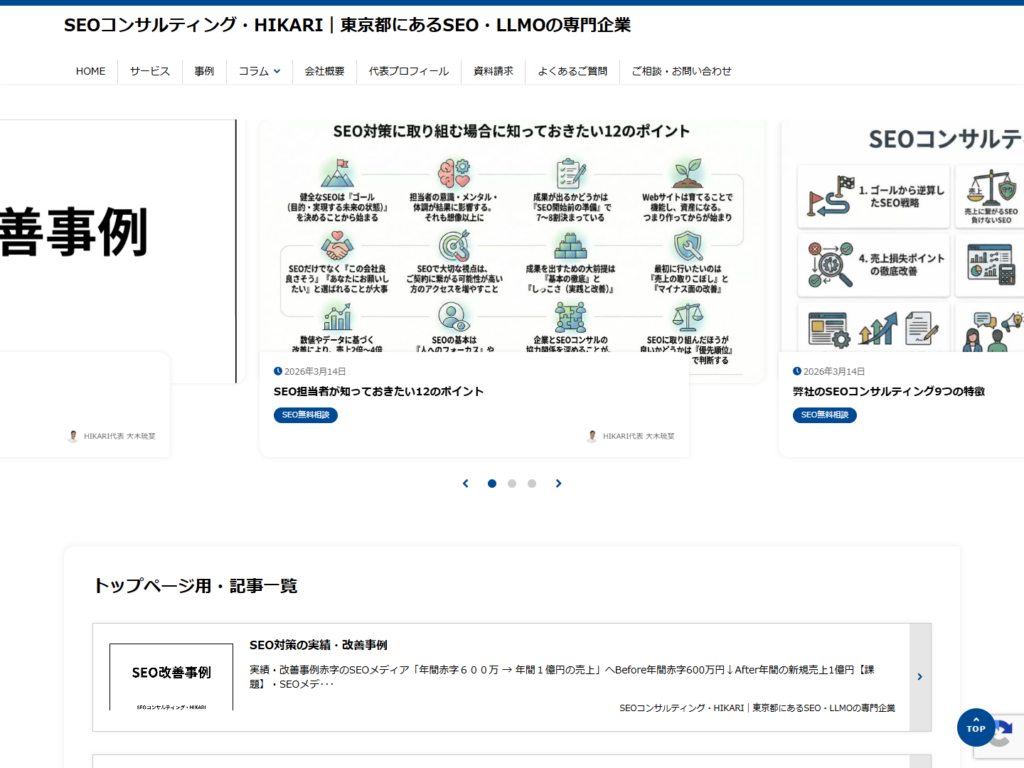Screen dimensions: 1024x768
Task: Select the first carousel pagination dot
Action: [492, 484]
